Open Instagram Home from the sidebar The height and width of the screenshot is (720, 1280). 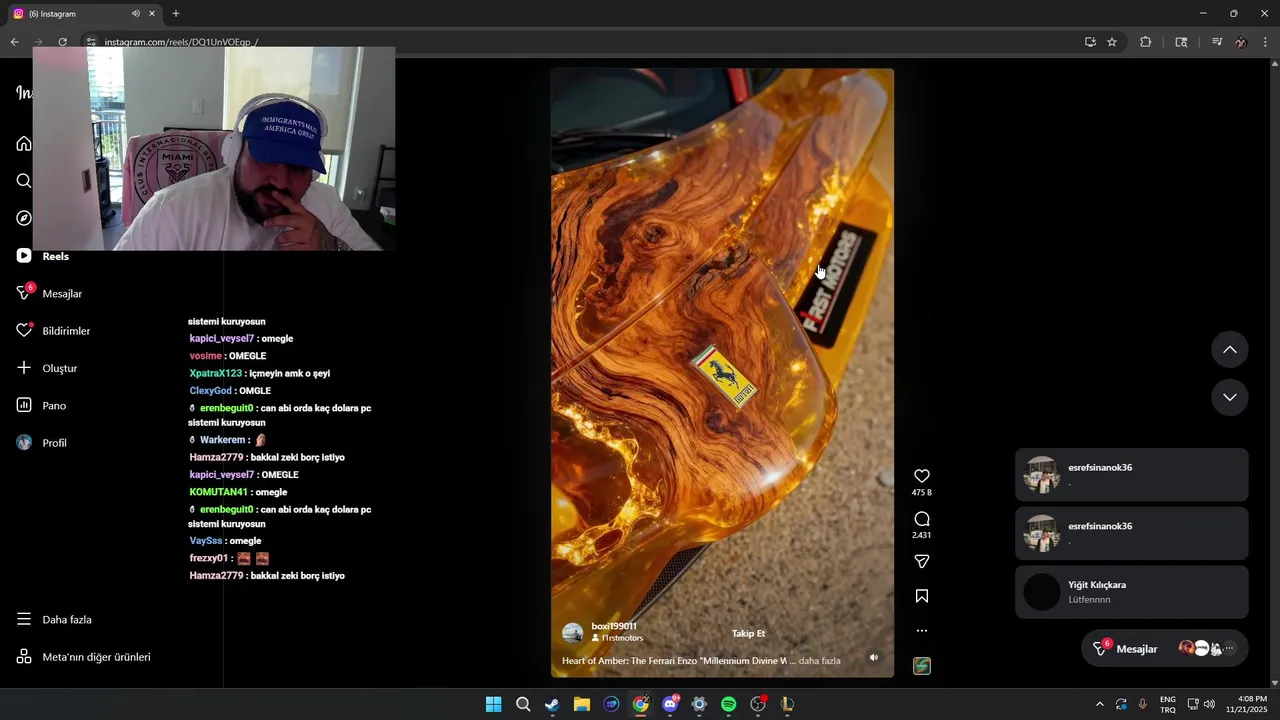24,144
